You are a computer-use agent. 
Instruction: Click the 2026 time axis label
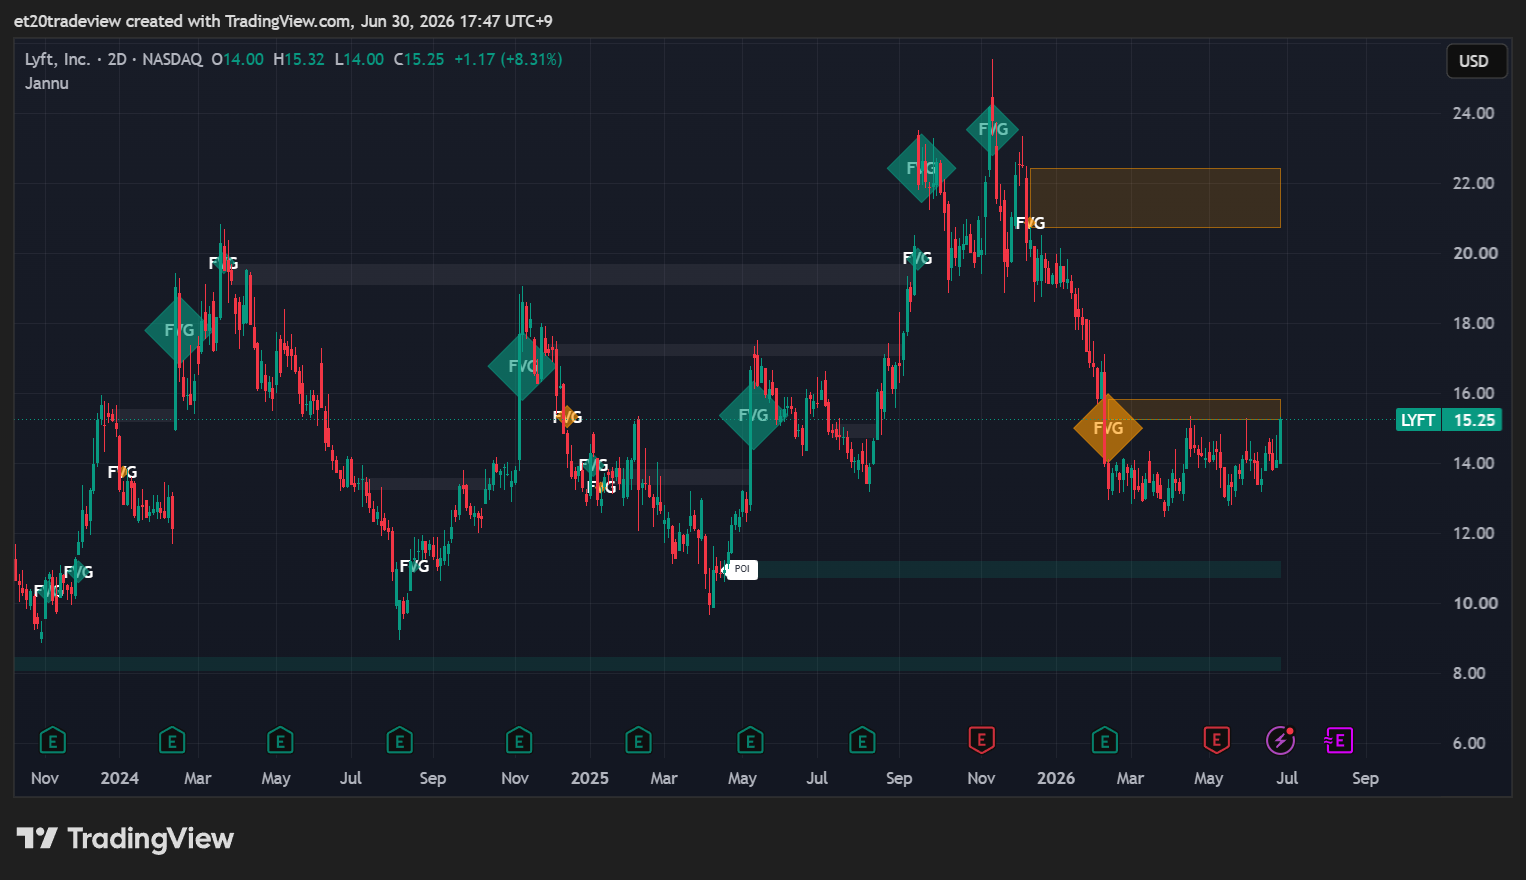pyautogui.click(x=1056, y=778)
